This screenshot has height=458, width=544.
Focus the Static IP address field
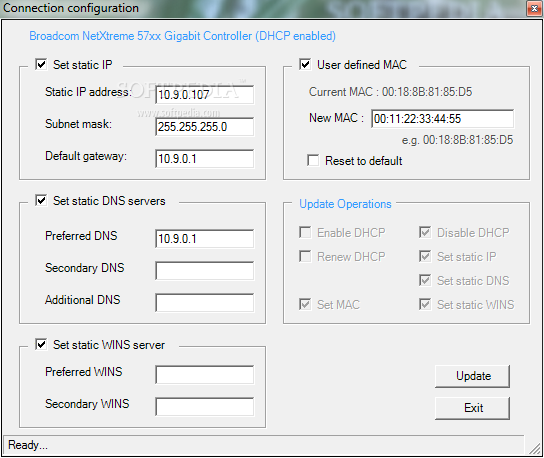coord(205,94)
